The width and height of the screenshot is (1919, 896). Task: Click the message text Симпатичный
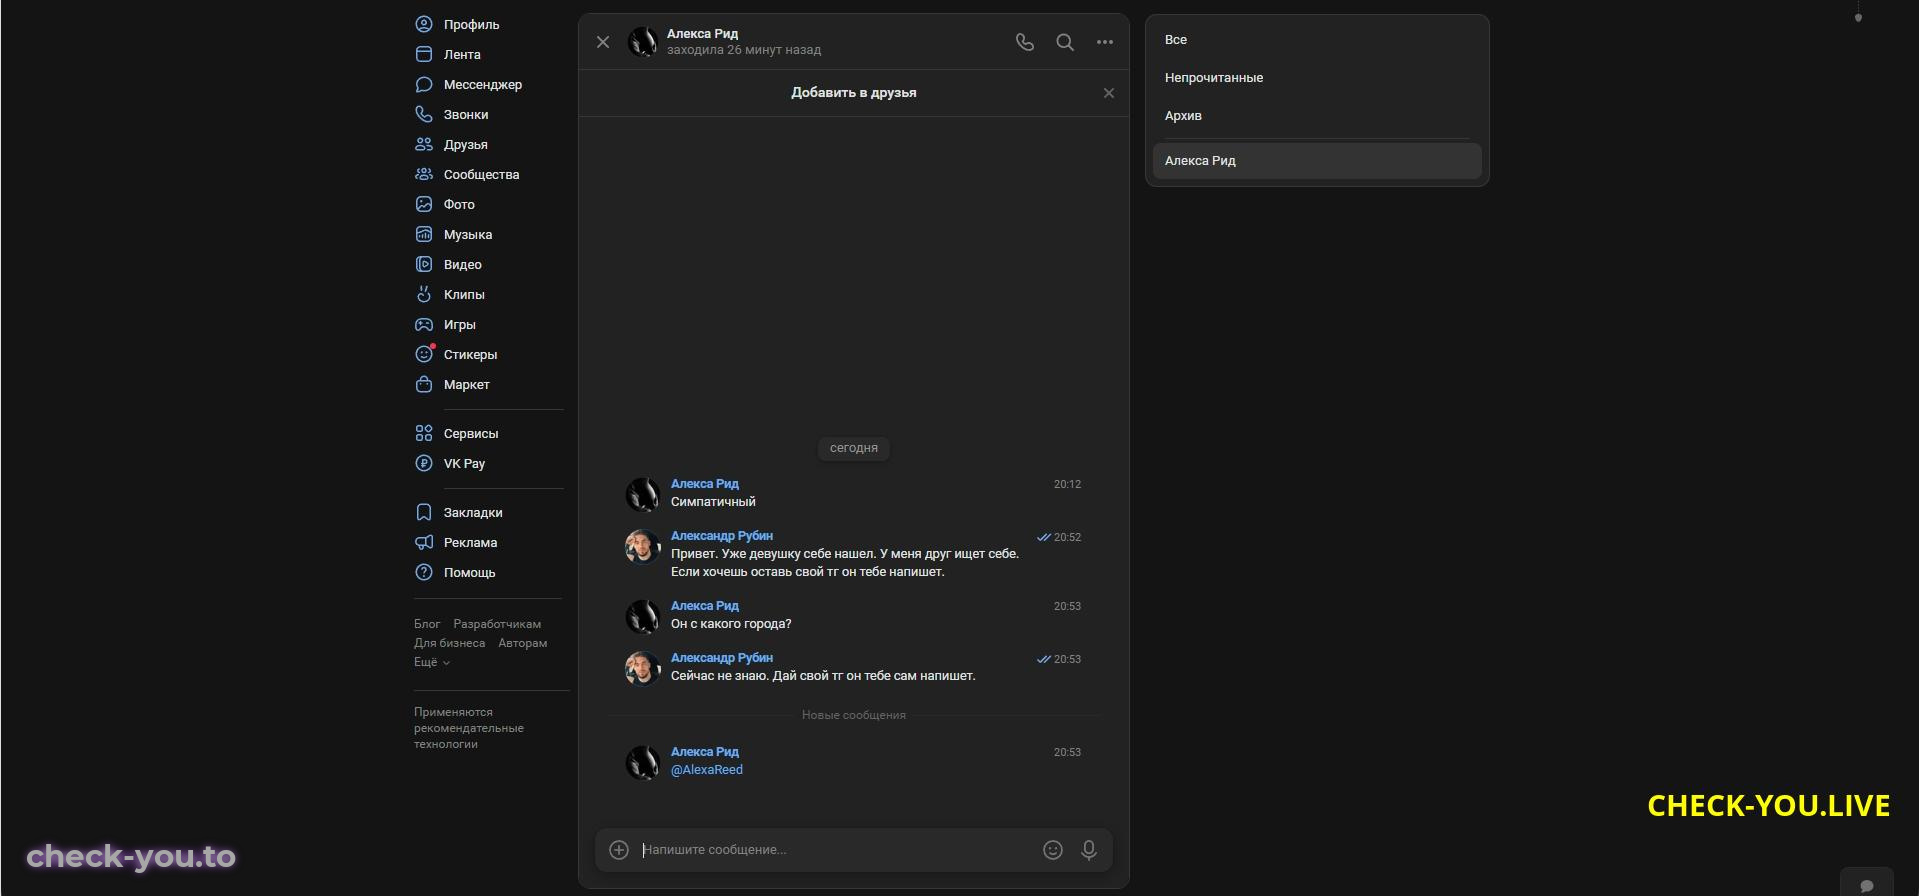(713, 502)
